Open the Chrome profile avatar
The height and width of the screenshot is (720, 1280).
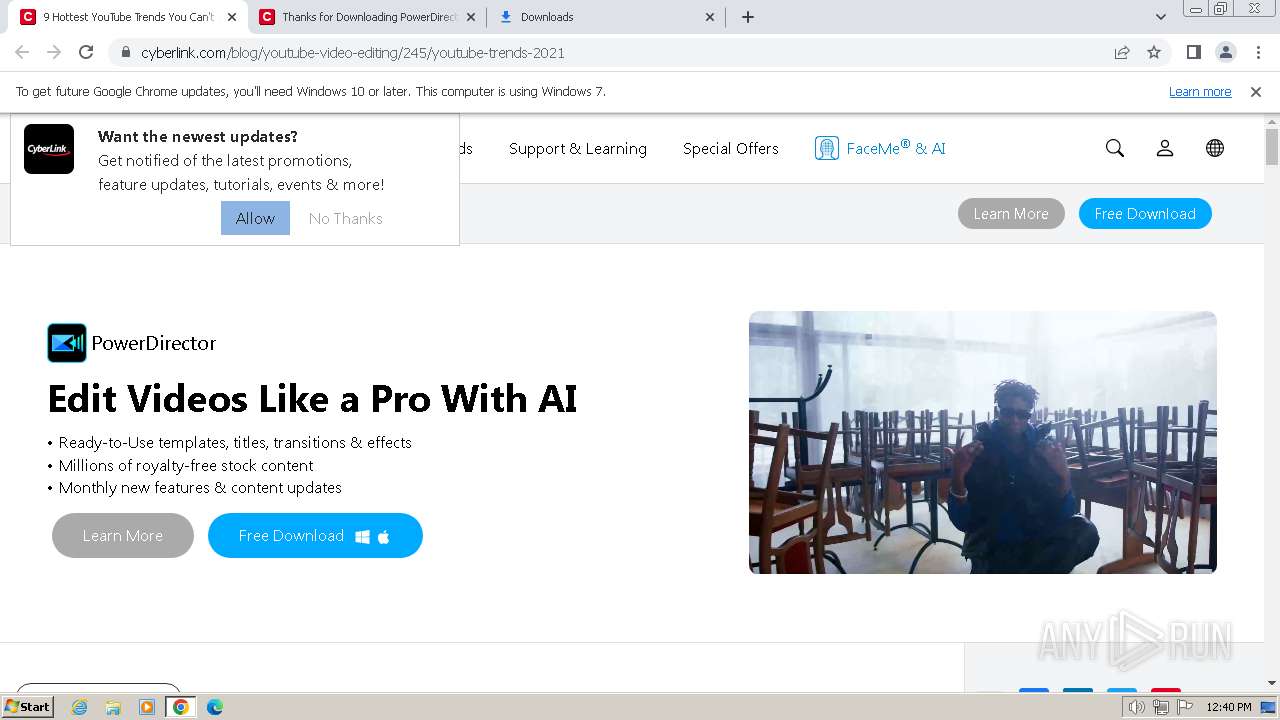point(1225,53)
